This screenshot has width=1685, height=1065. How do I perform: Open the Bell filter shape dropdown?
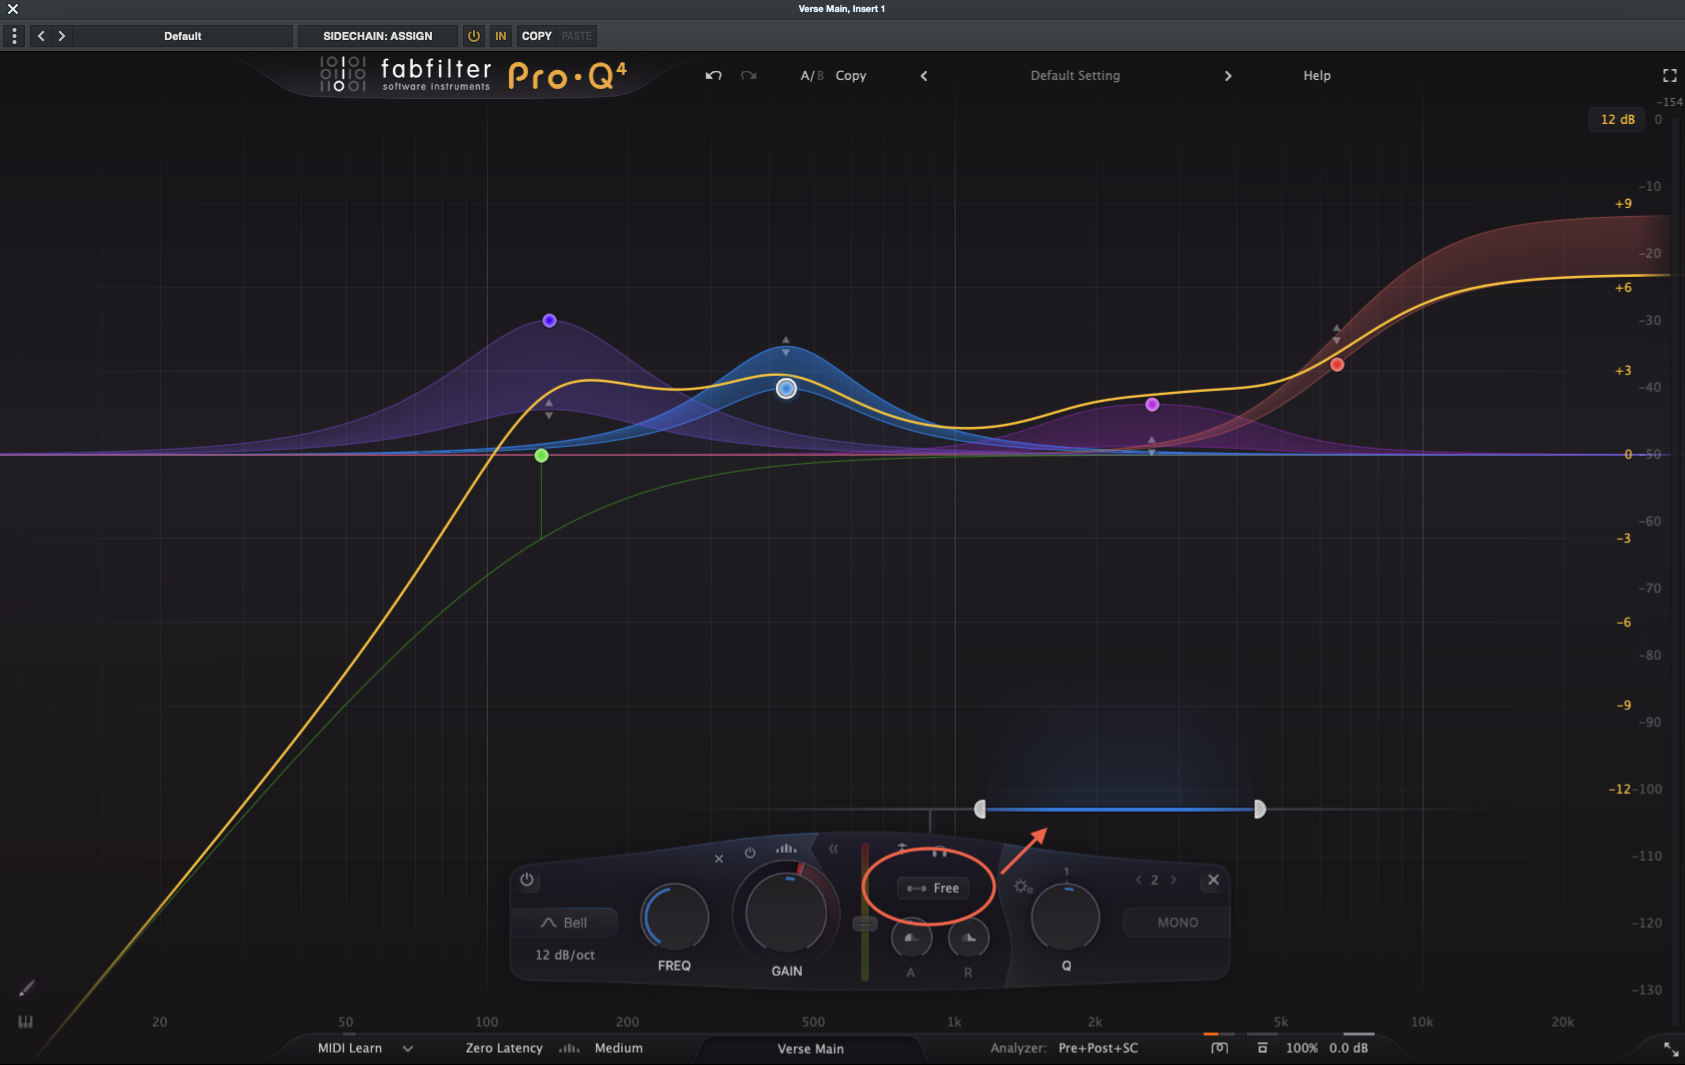[567, 922]
